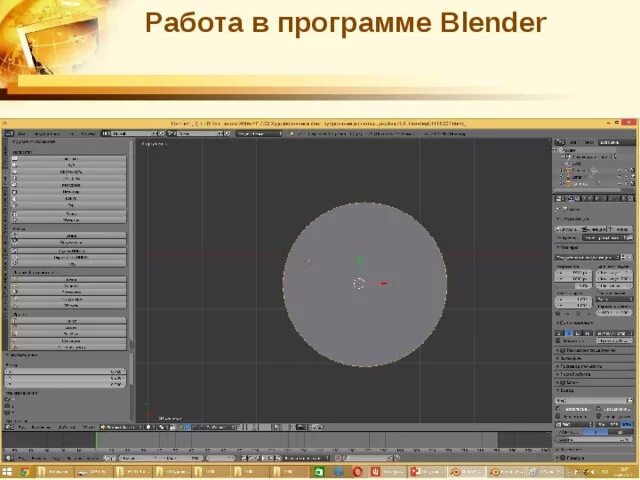Click the Audio render button

point(620,229)
